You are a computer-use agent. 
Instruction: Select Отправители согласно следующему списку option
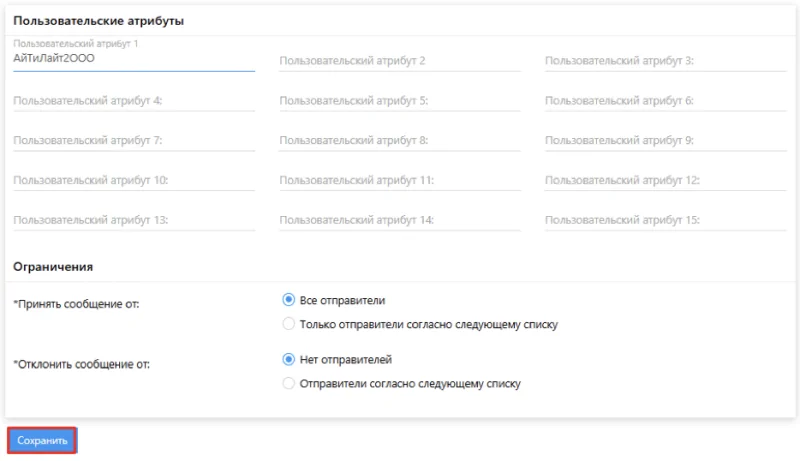[x=289, y=383]
